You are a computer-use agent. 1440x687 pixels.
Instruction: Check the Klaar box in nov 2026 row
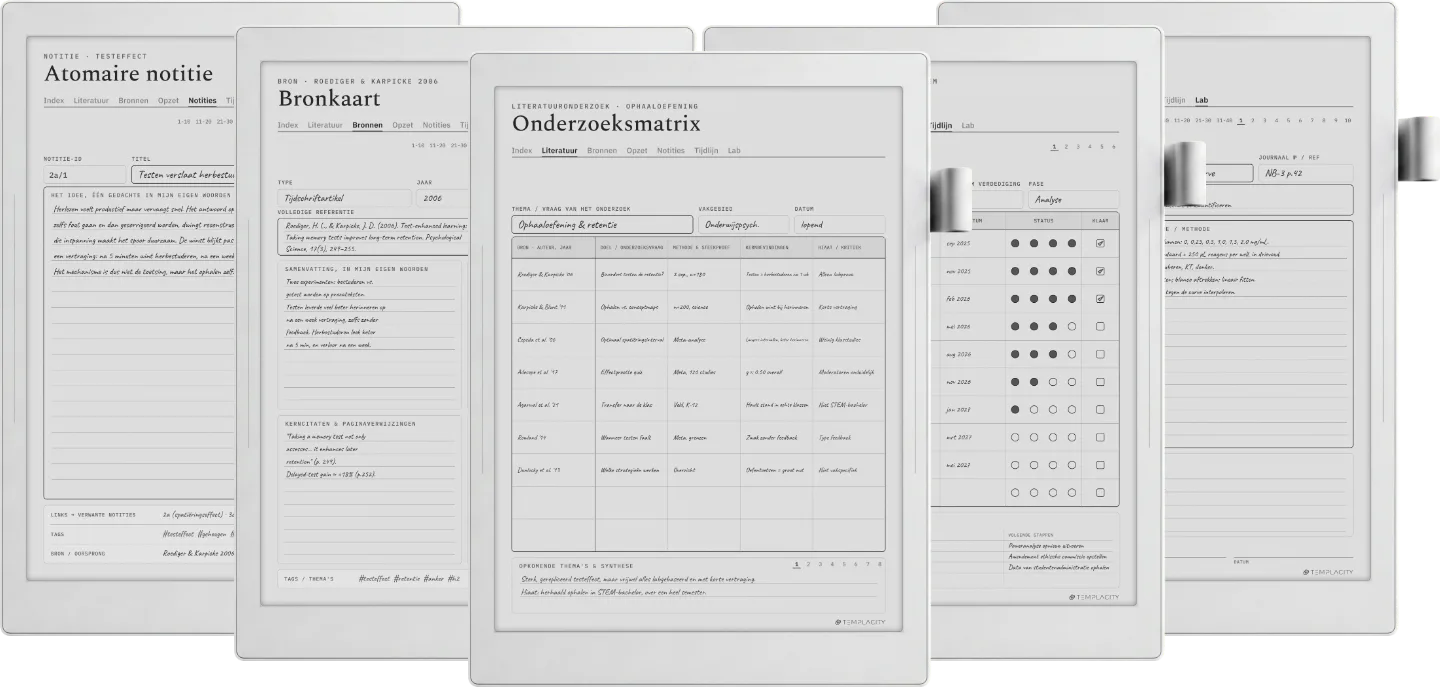[x=1100, y=382]
